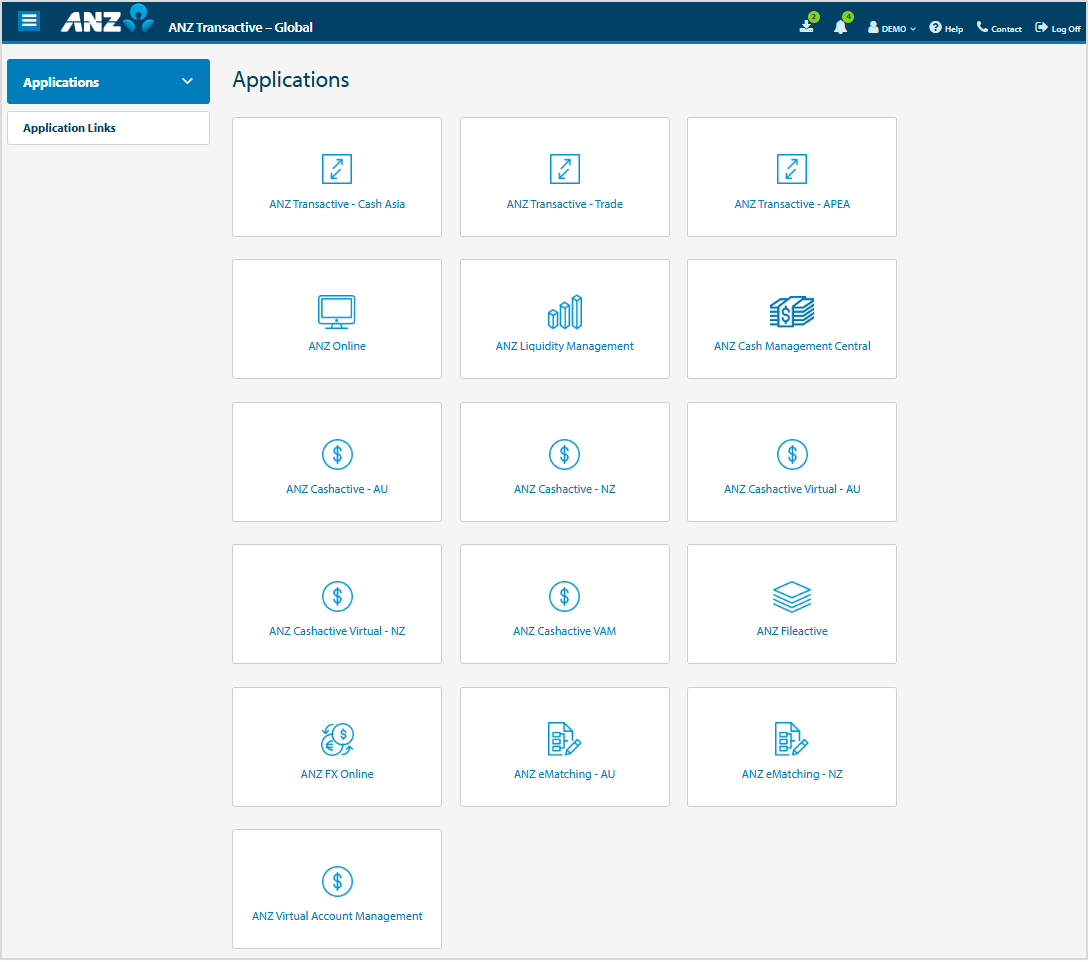
Task: Click the ANZ Transactive - Trade icon
Action: point(565,169)
